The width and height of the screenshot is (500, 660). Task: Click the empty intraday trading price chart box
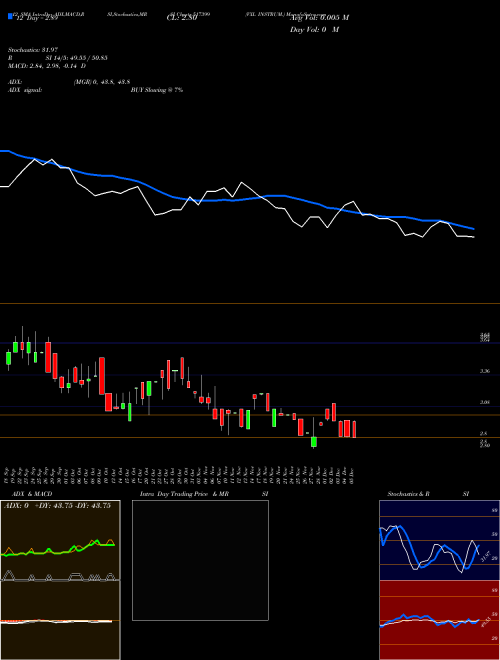click(x=200, y=560)
